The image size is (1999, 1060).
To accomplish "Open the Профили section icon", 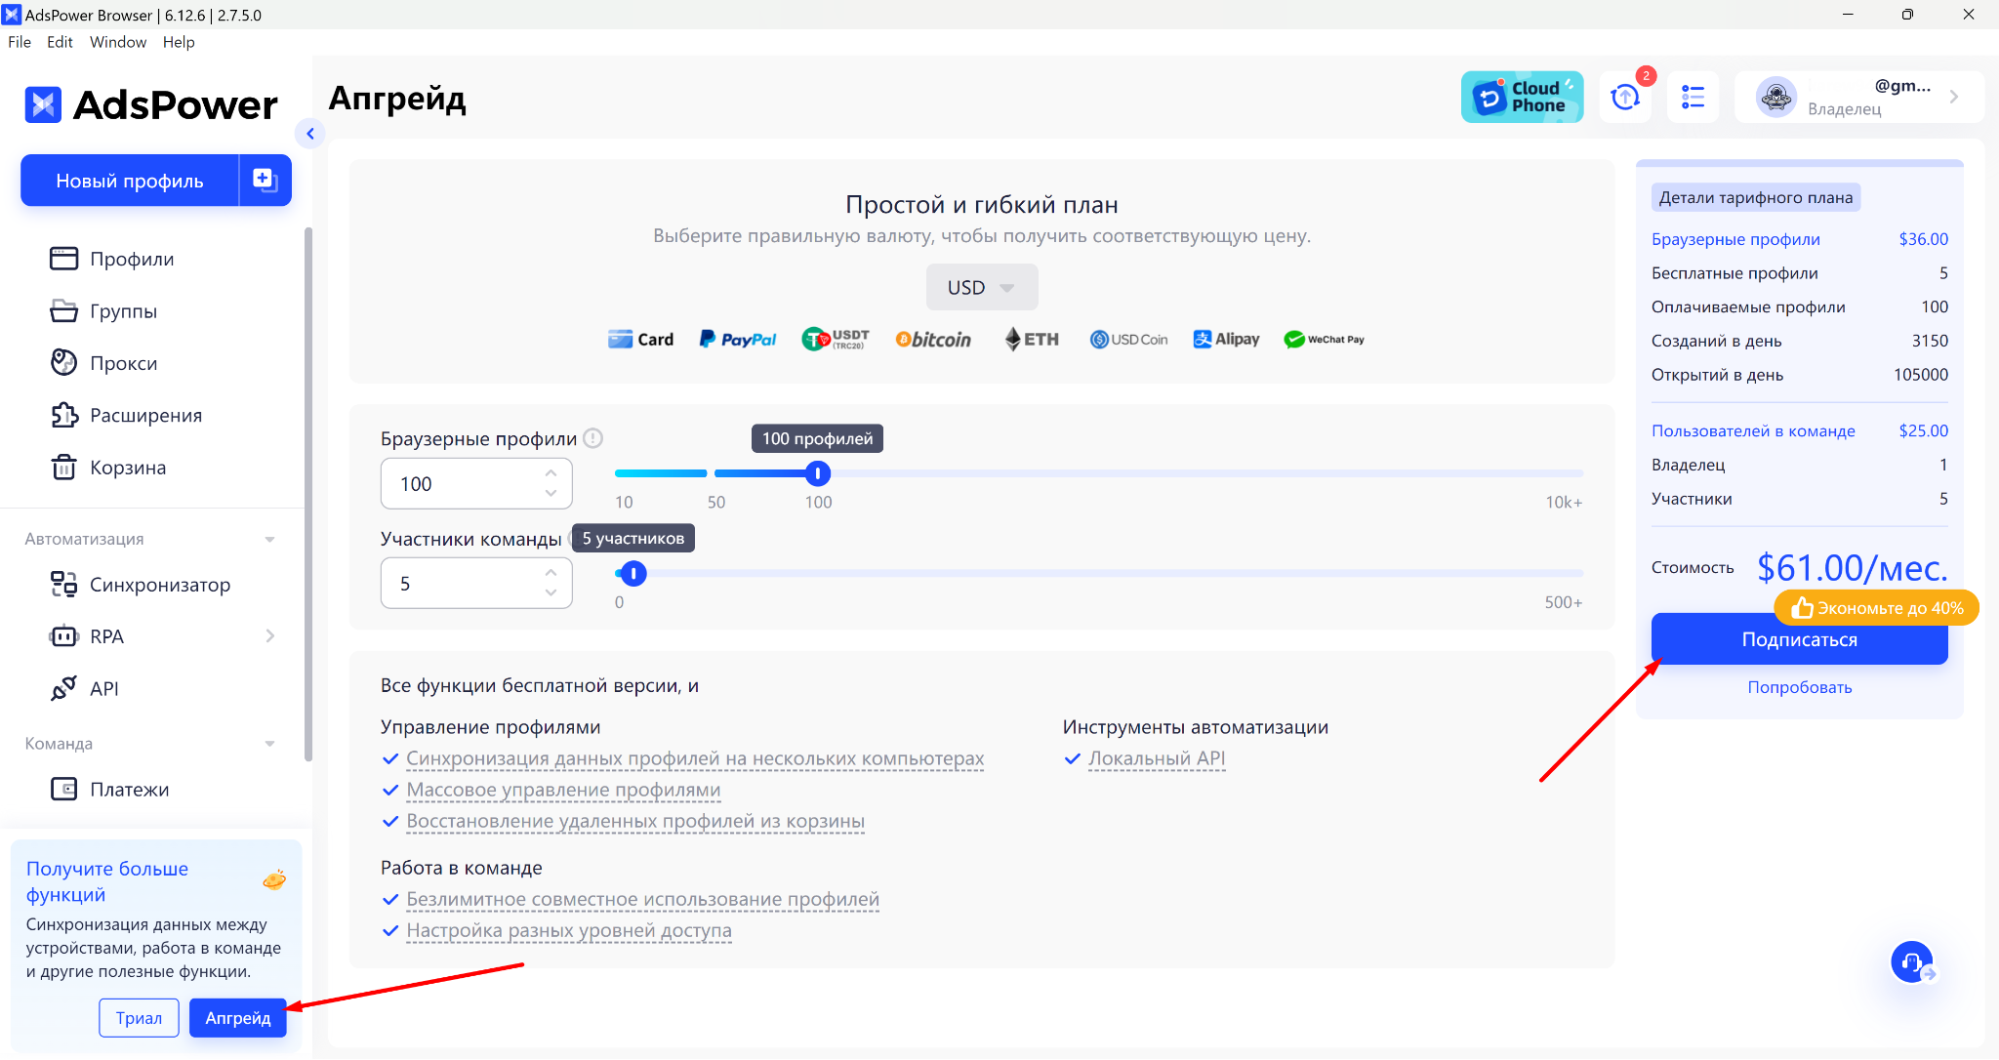I will pos(64,259).
